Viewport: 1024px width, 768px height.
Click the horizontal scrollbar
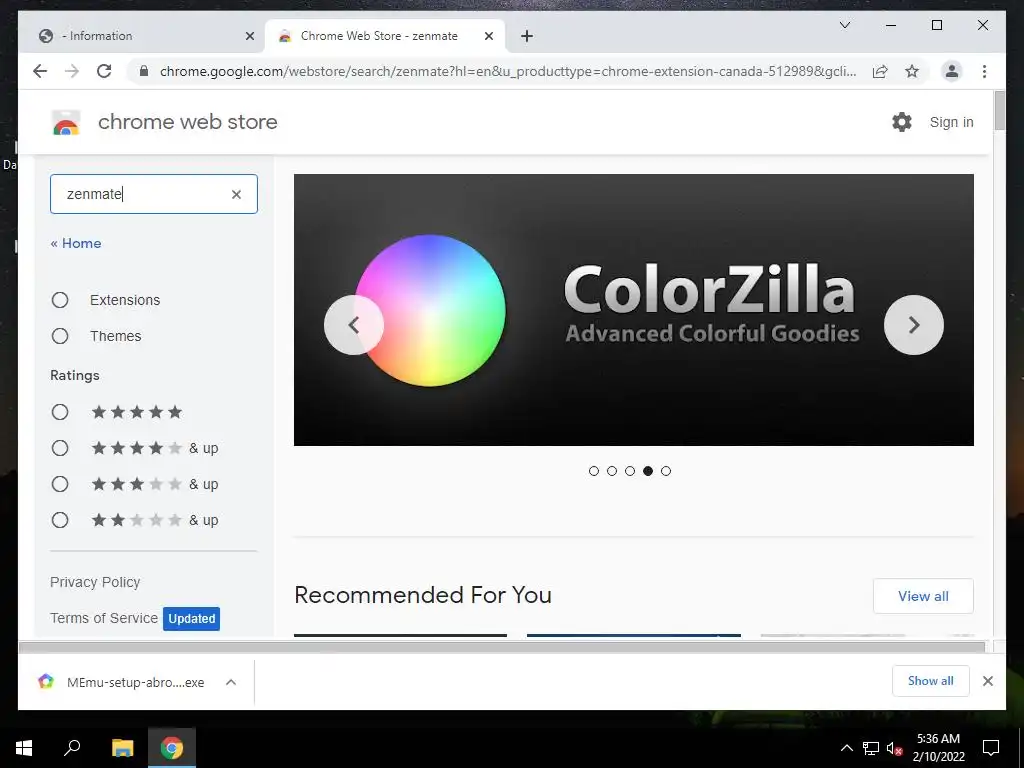click(x=502, y=647)
